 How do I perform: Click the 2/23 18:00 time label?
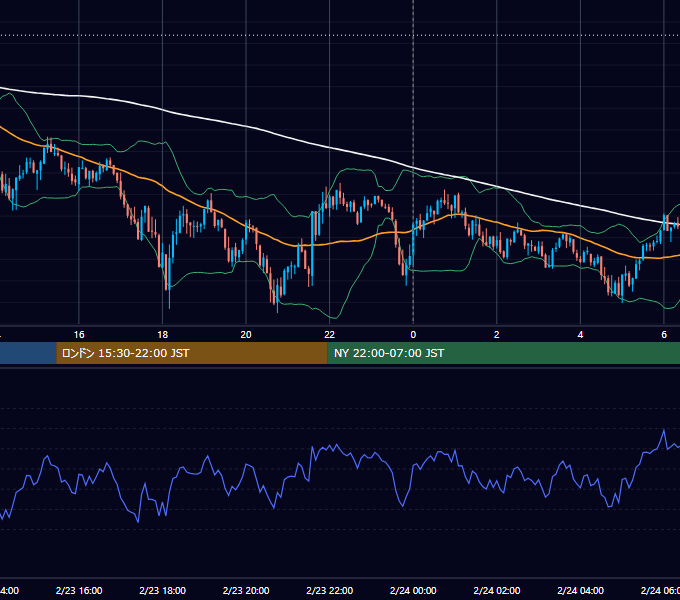click(163, 590)
